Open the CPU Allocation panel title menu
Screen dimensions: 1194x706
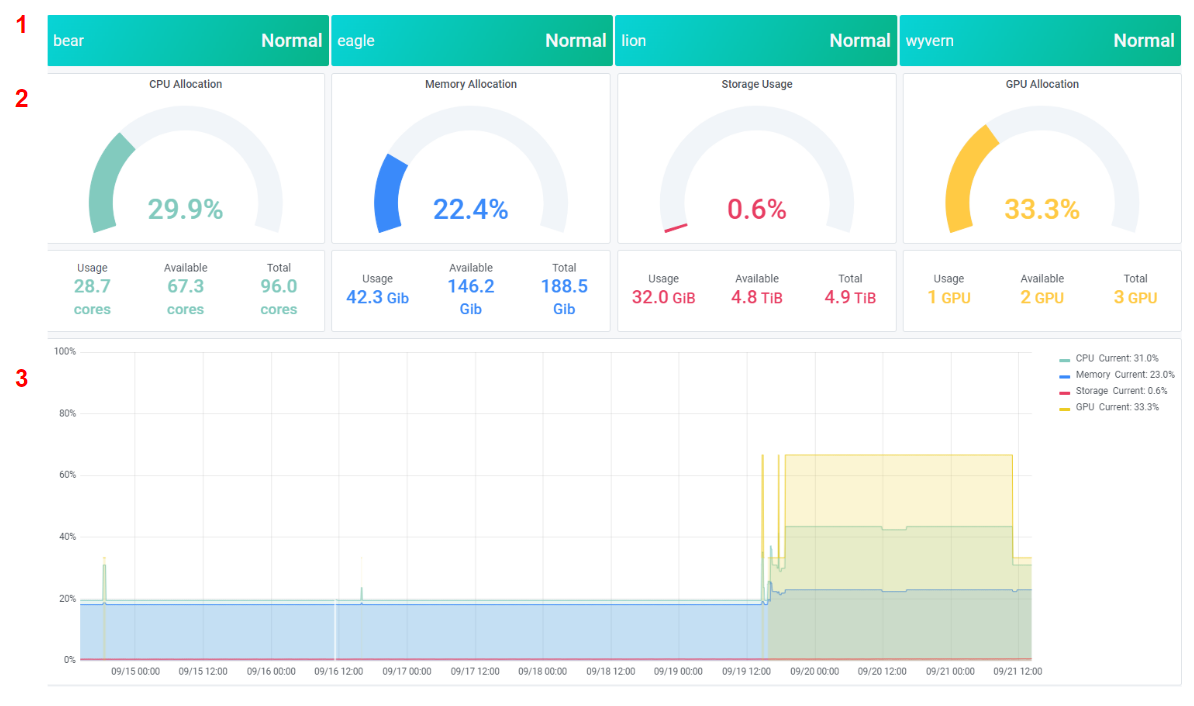(186, 84)
